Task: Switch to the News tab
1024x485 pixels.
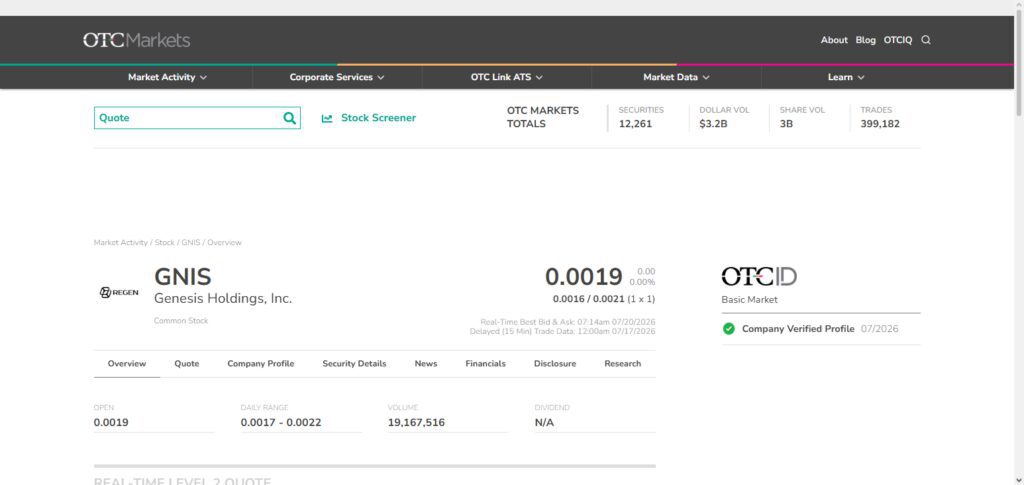Action: (x=426, y=364)
